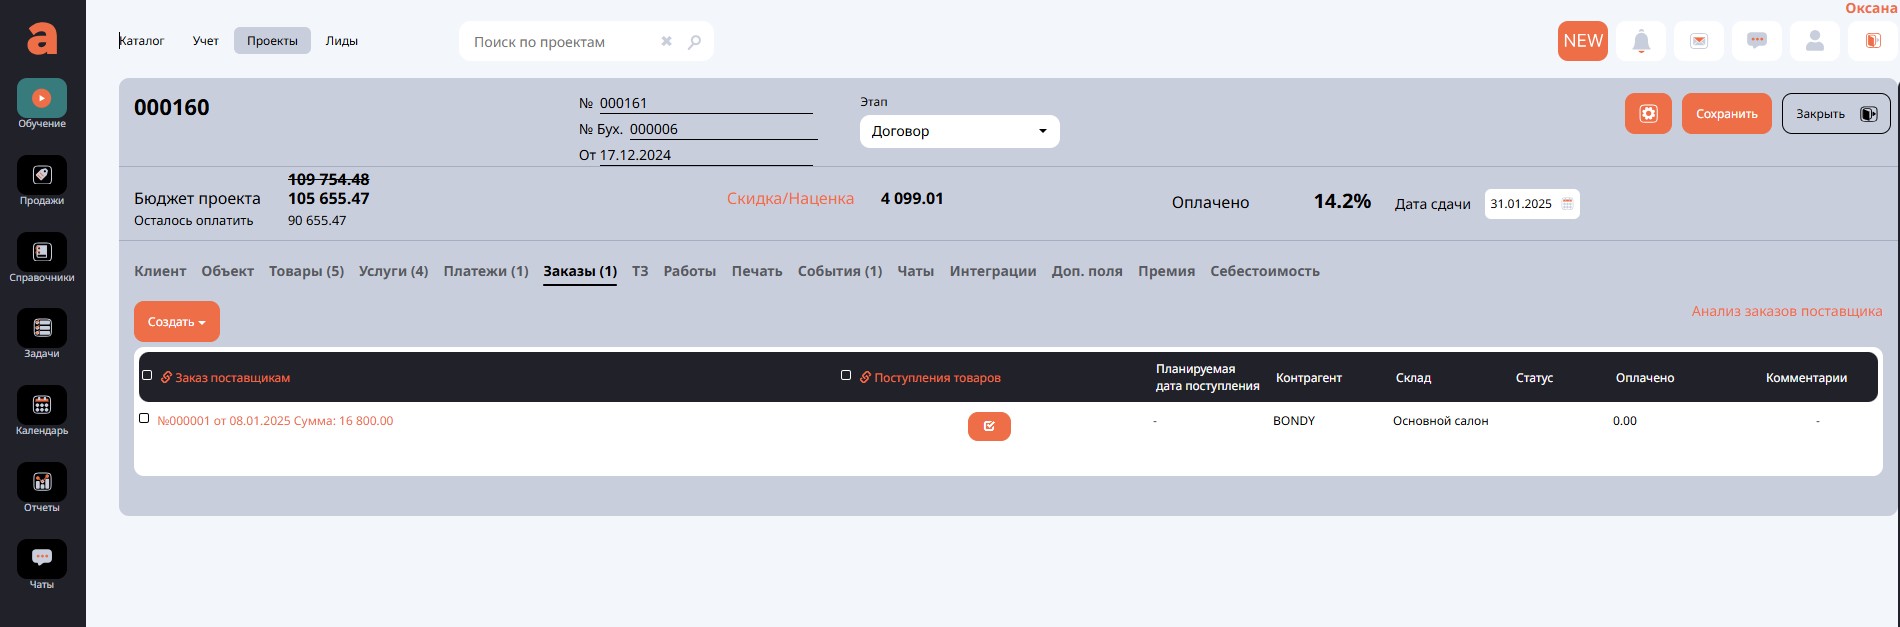Image resolution: width=1900 pixels, height=627 pixels.
Task: Open the Отчеты sidebar icon
Action: (42, 483)
